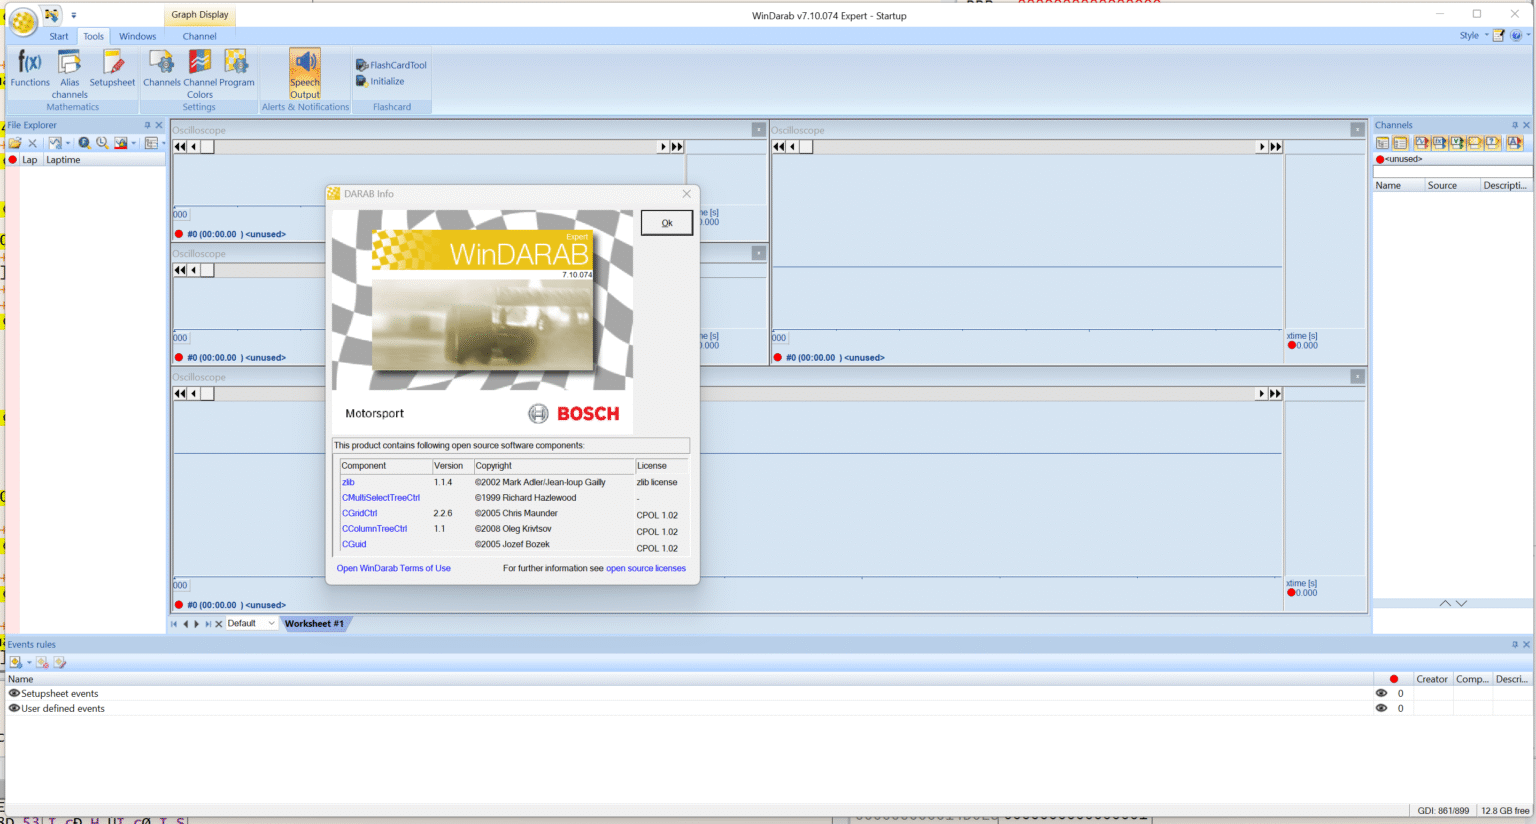Open the Default worksheet dropdown
The image size is (1536, 824).
coord(251,623)
